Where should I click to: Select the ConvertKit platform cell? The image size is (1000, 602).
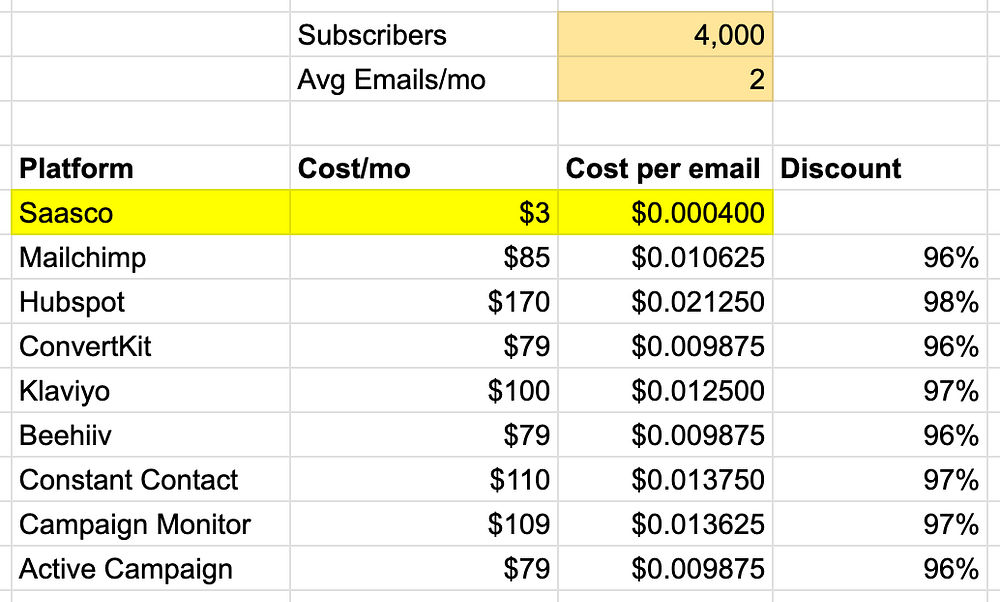pyautogui.click(x=151, y=346)
